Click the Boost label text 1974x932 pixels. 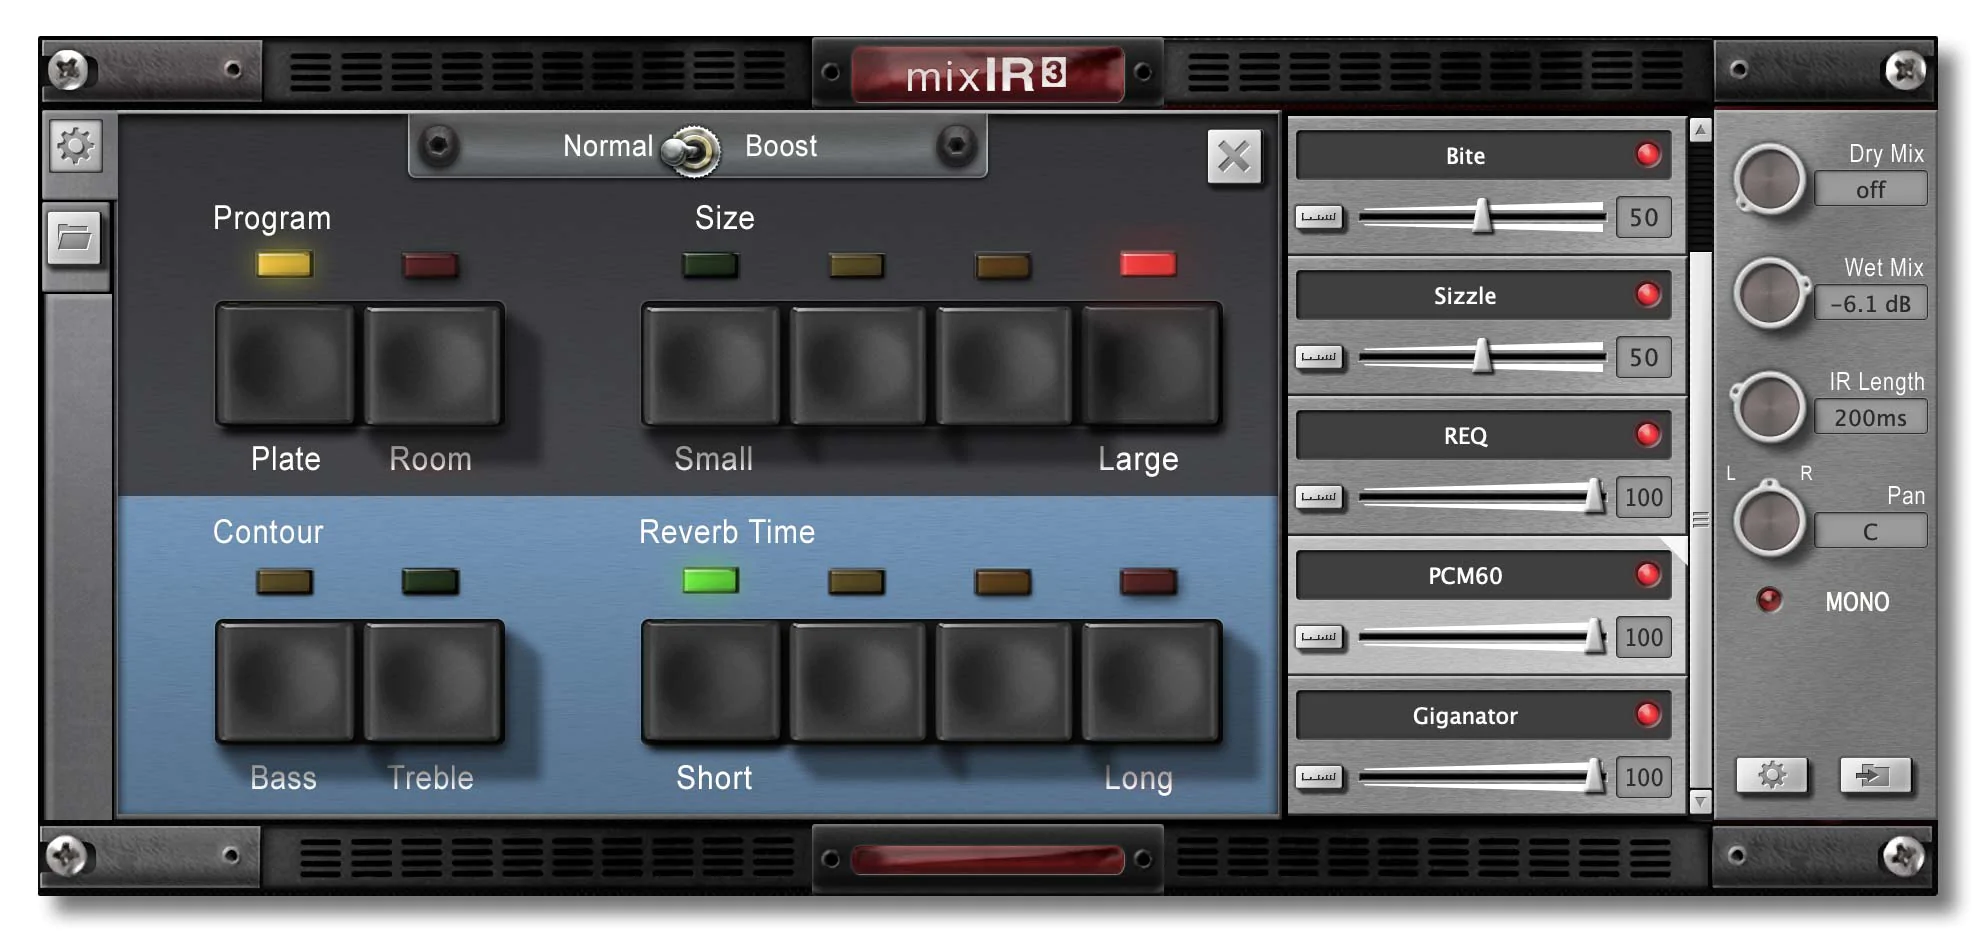781,146
